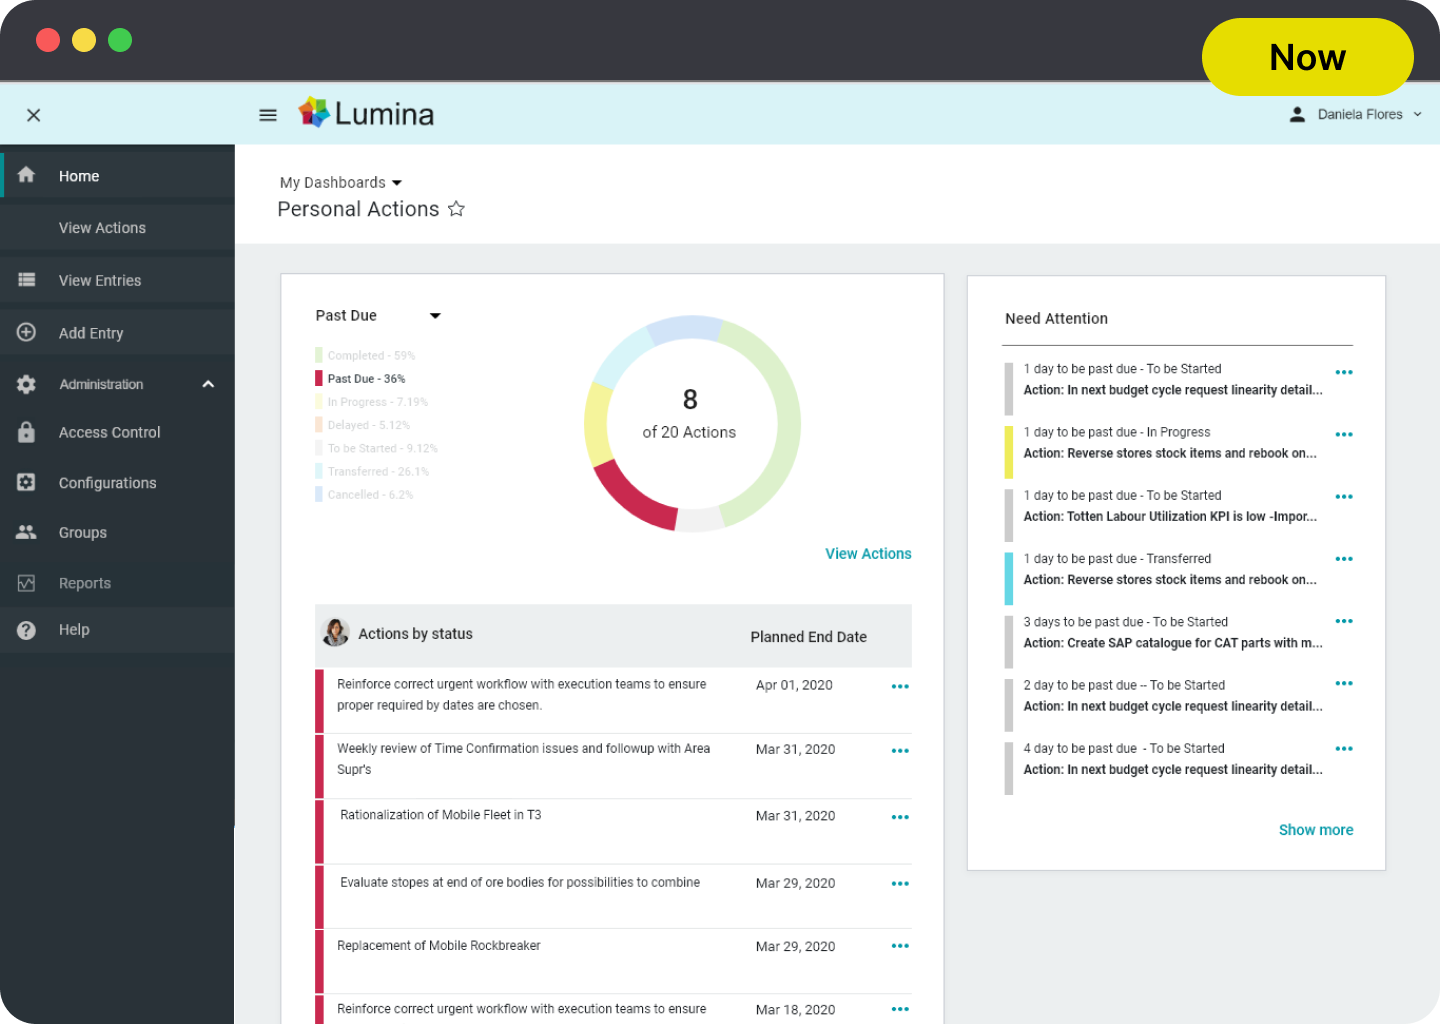Open menu for 4 day to be past due item

pyautogui.click(x=1344, y=748)
